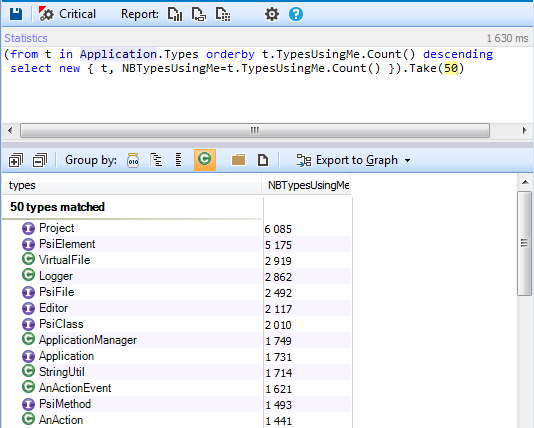This screenshot has height=428, width=534.
Task: Open Export to Graph dropdown arrow
Action: click(408, 160)
